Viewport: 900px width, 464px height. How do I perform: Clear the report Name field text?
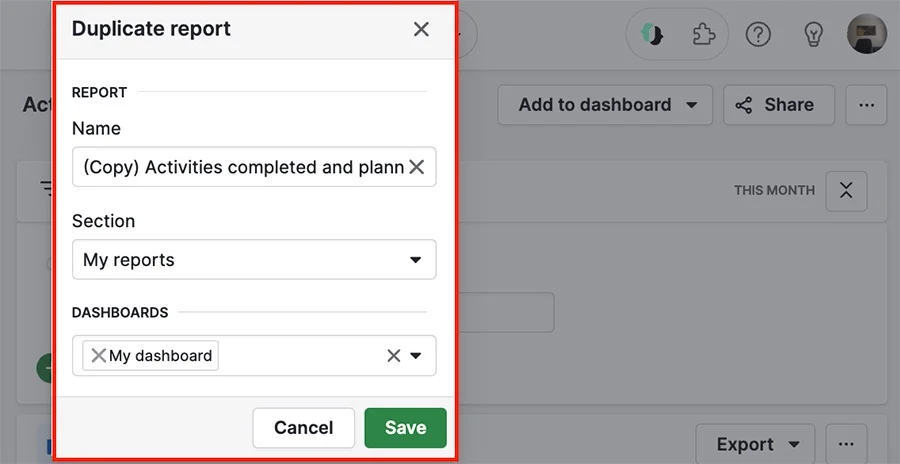point(416,167)
